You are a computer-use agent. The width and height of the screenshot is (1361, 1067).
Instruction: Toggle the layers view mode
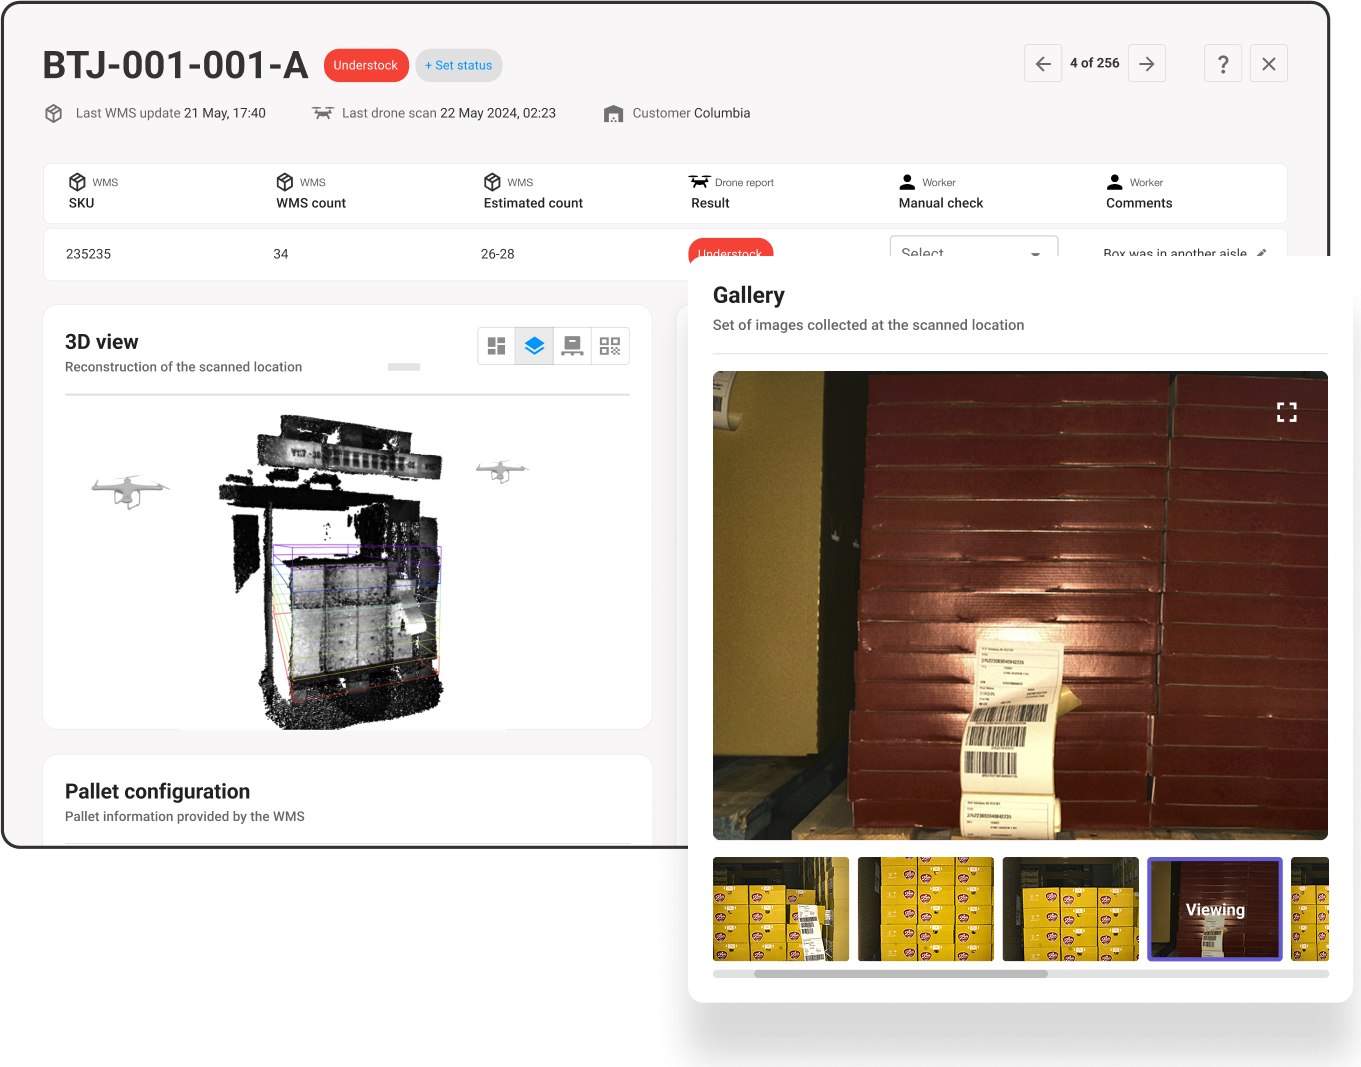[534, 346]
